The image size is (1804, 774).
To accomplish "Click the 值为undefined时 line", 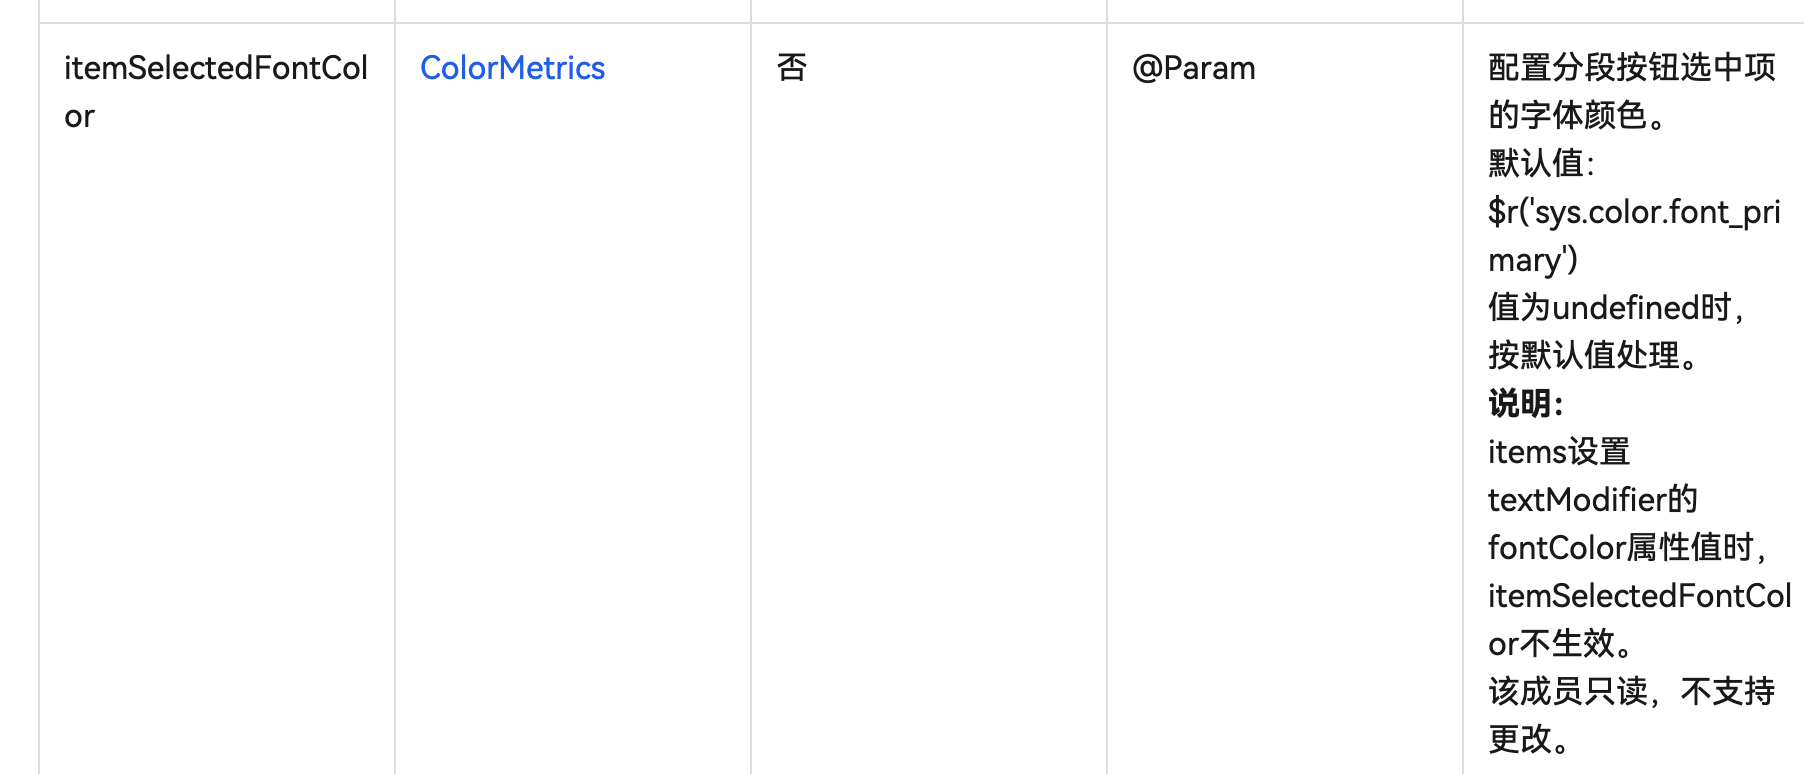I will click(x=1615, y=308).
